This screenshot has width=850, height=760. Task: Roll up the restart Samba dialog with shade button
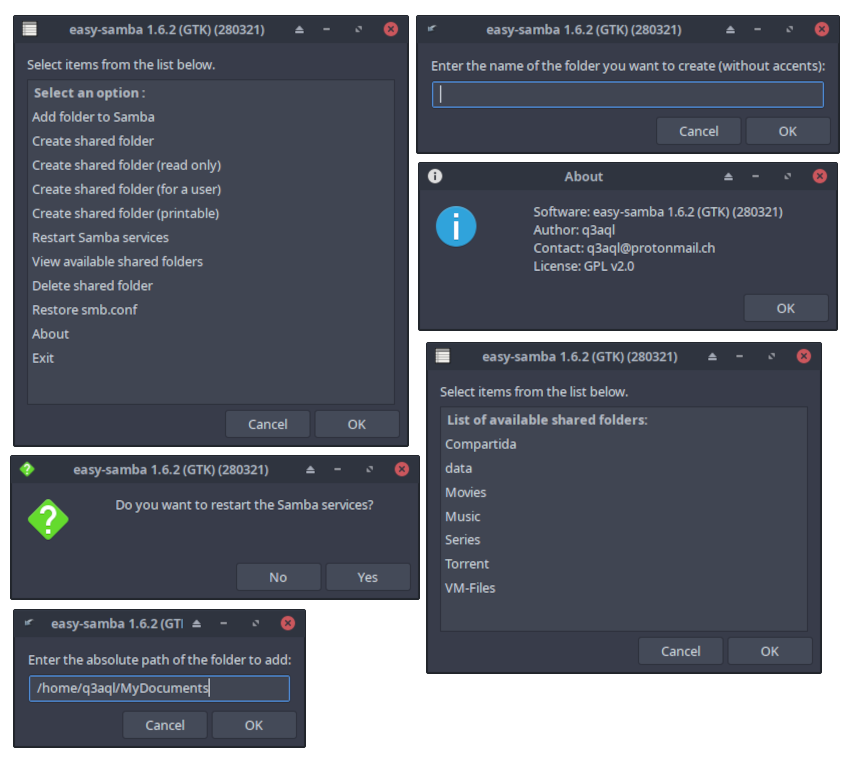click(310, 469)
